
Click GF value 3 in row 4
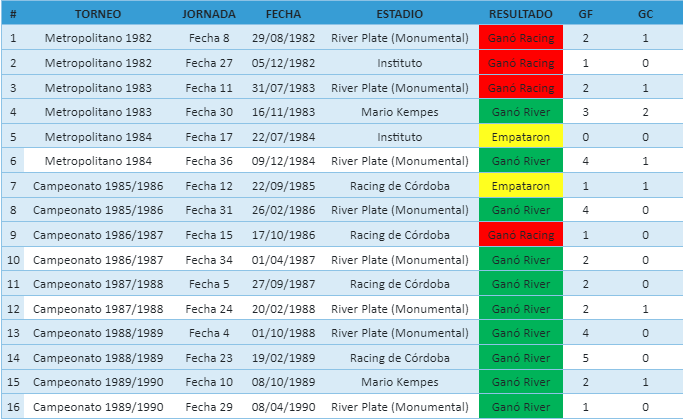pyautogui.click(x=585, y=112)
